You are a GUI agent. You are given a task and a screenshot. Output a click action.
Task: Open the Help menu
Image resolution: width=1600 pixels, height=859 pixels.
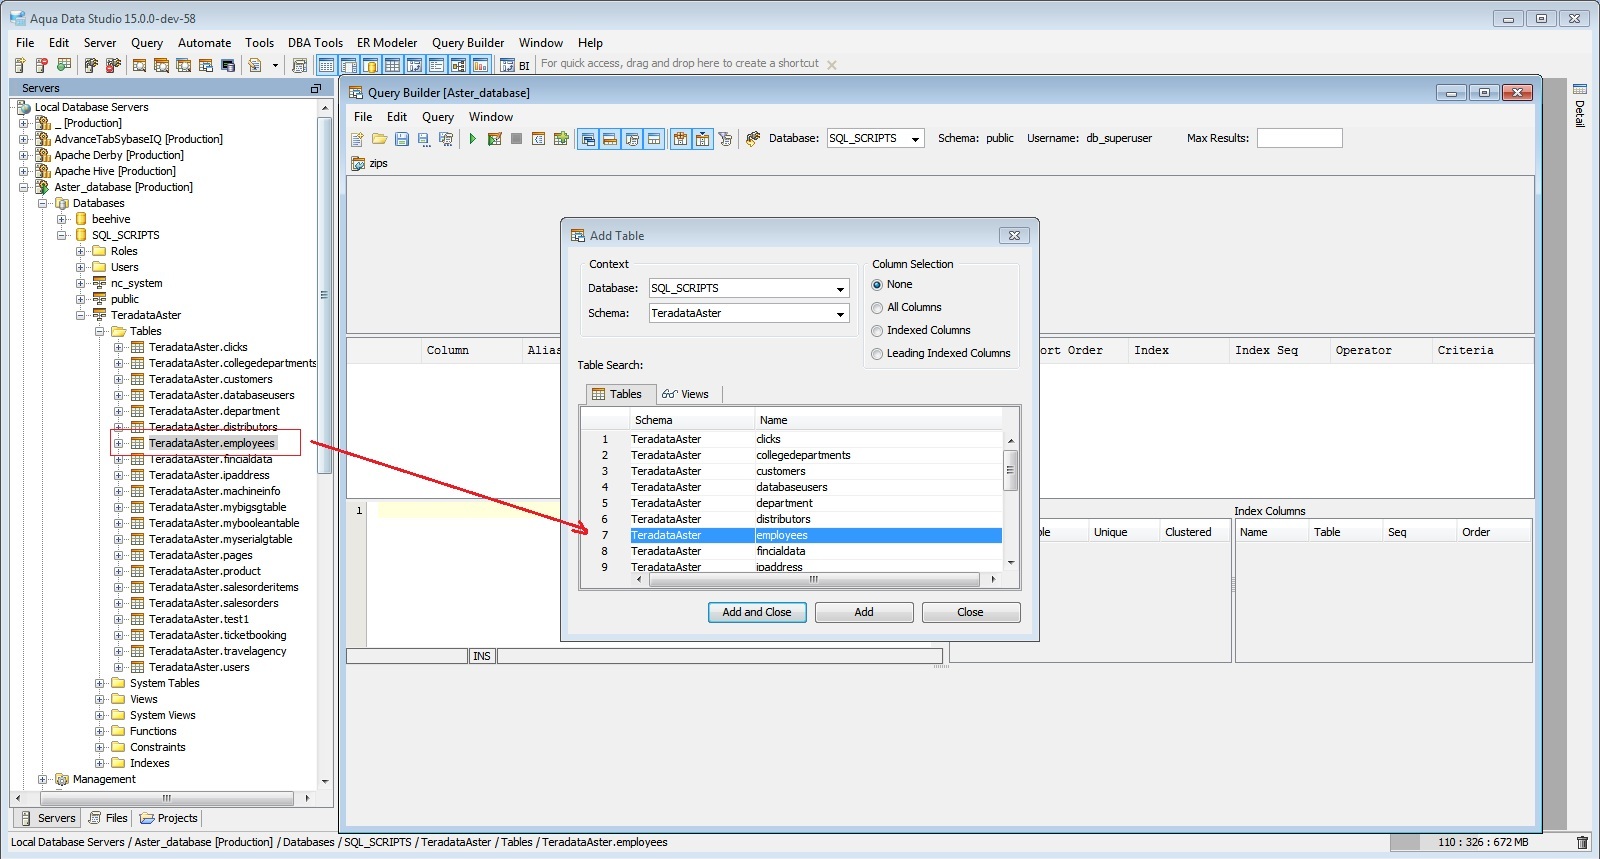coord(590,43)
